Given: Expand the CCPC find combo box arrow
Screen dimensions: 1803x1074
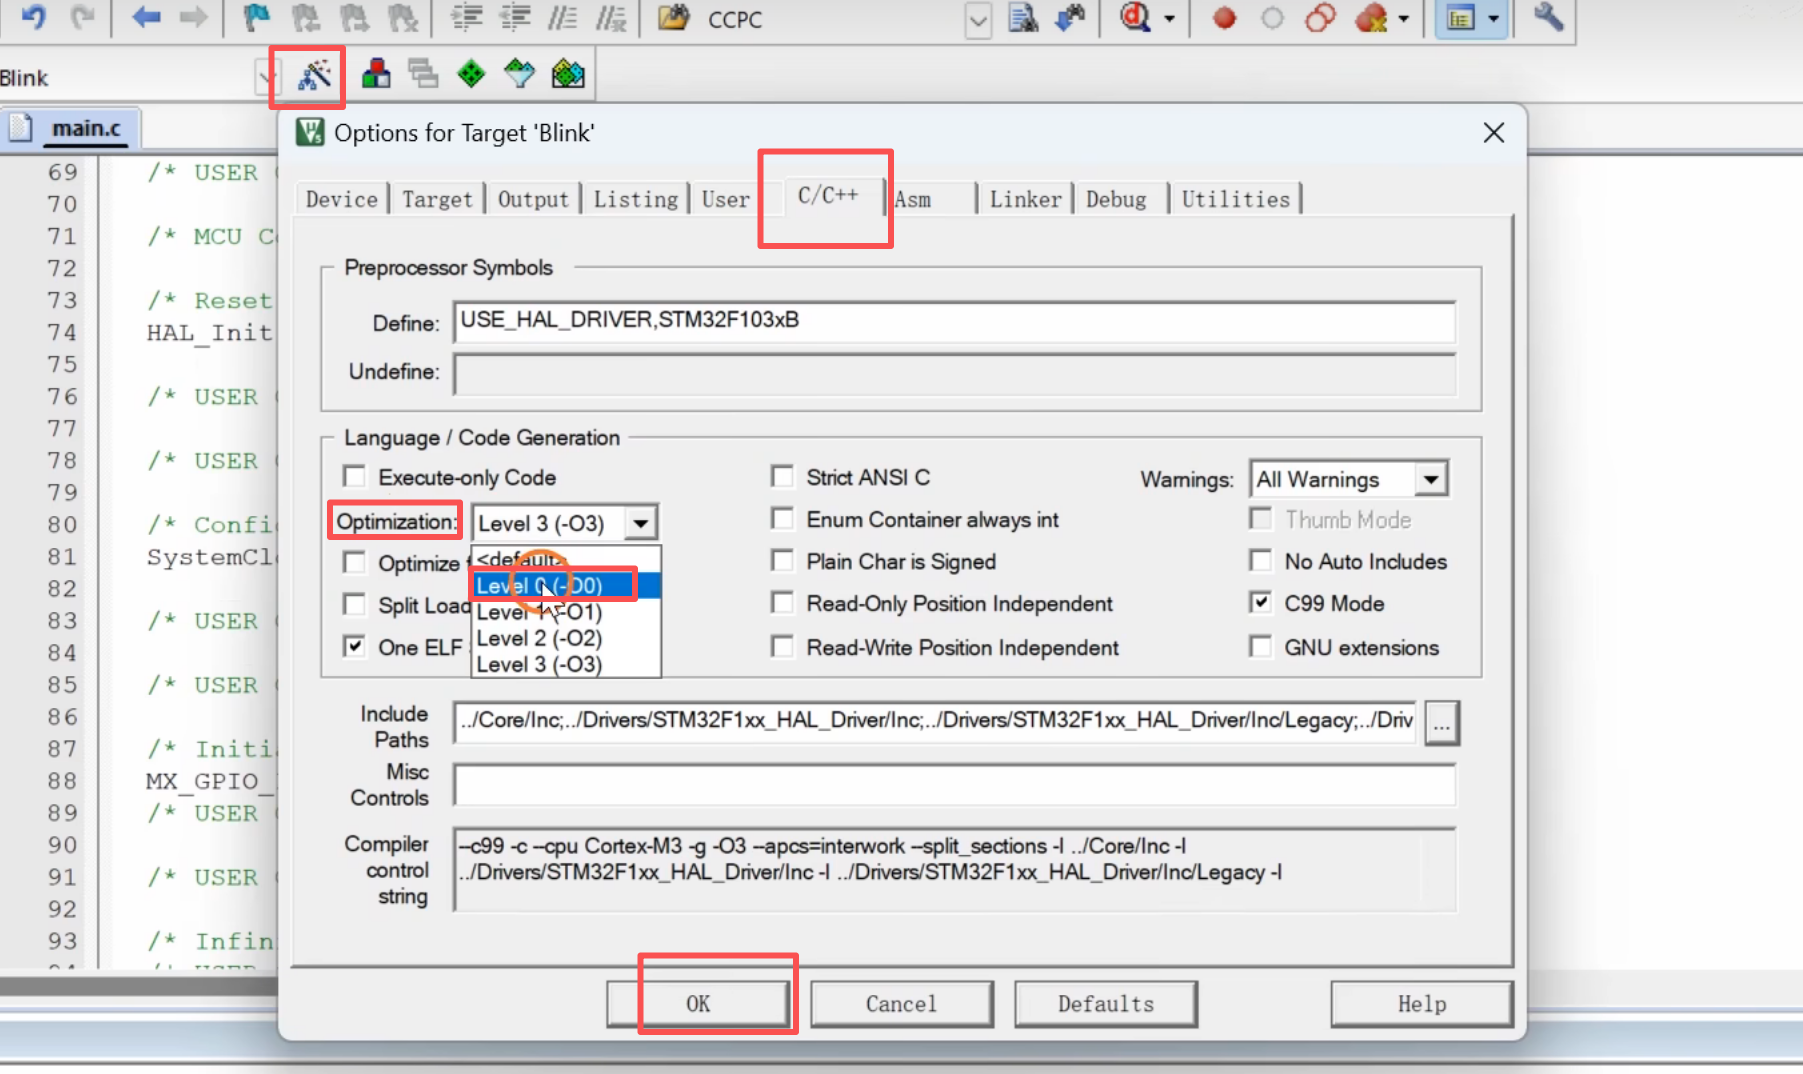Looking at the screenshot, I should pyautogui.click(x=978, y=20).
